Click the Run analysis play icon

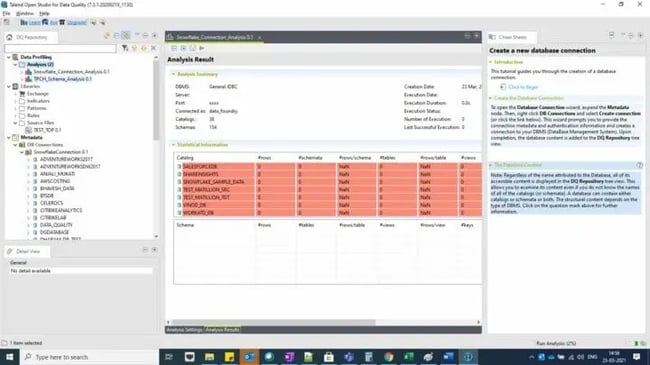click(202, 48)
